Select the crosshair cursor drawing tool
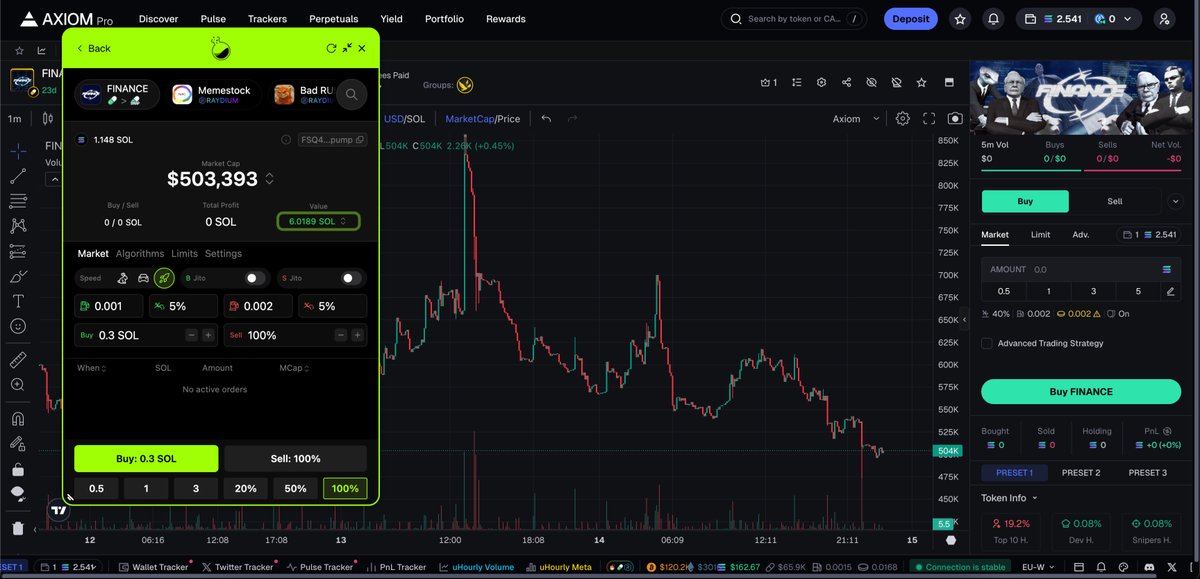1200x579 pixels. (18, 151)
